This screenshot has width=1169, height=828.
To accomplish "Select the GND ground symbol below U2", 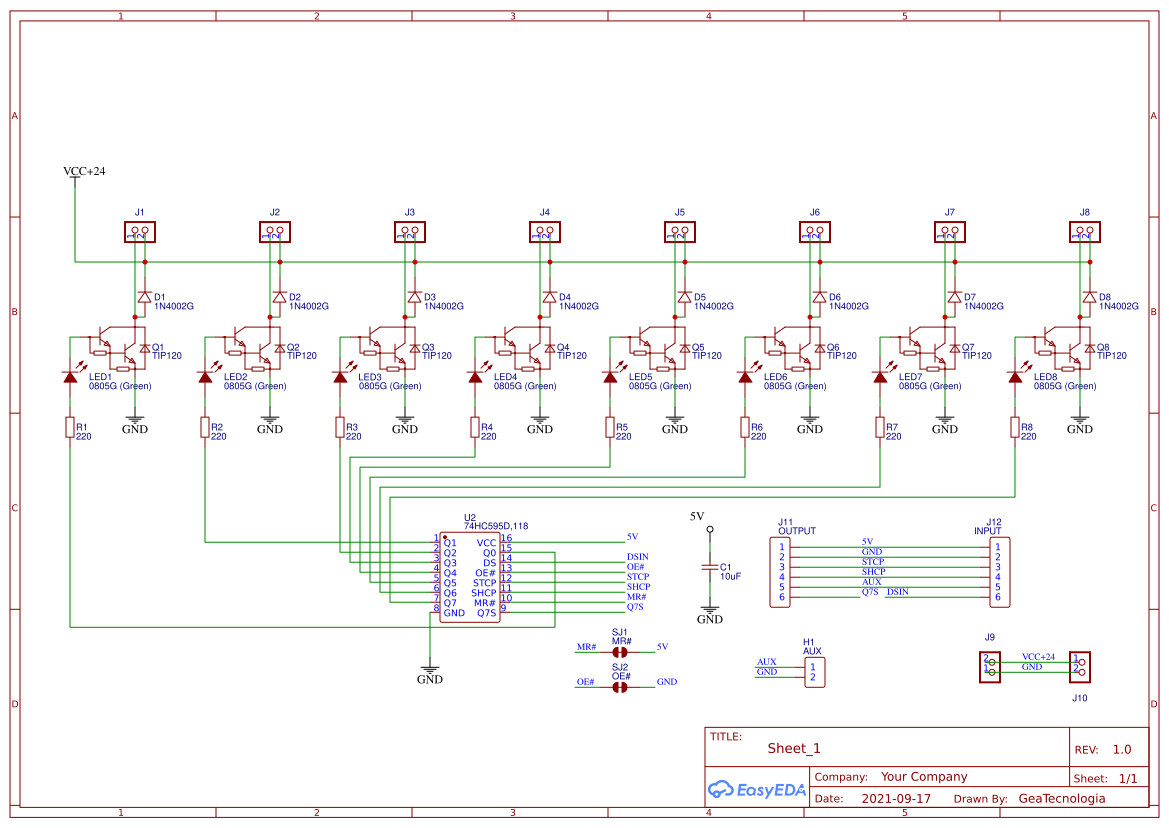I will click(x=430, y=667).
